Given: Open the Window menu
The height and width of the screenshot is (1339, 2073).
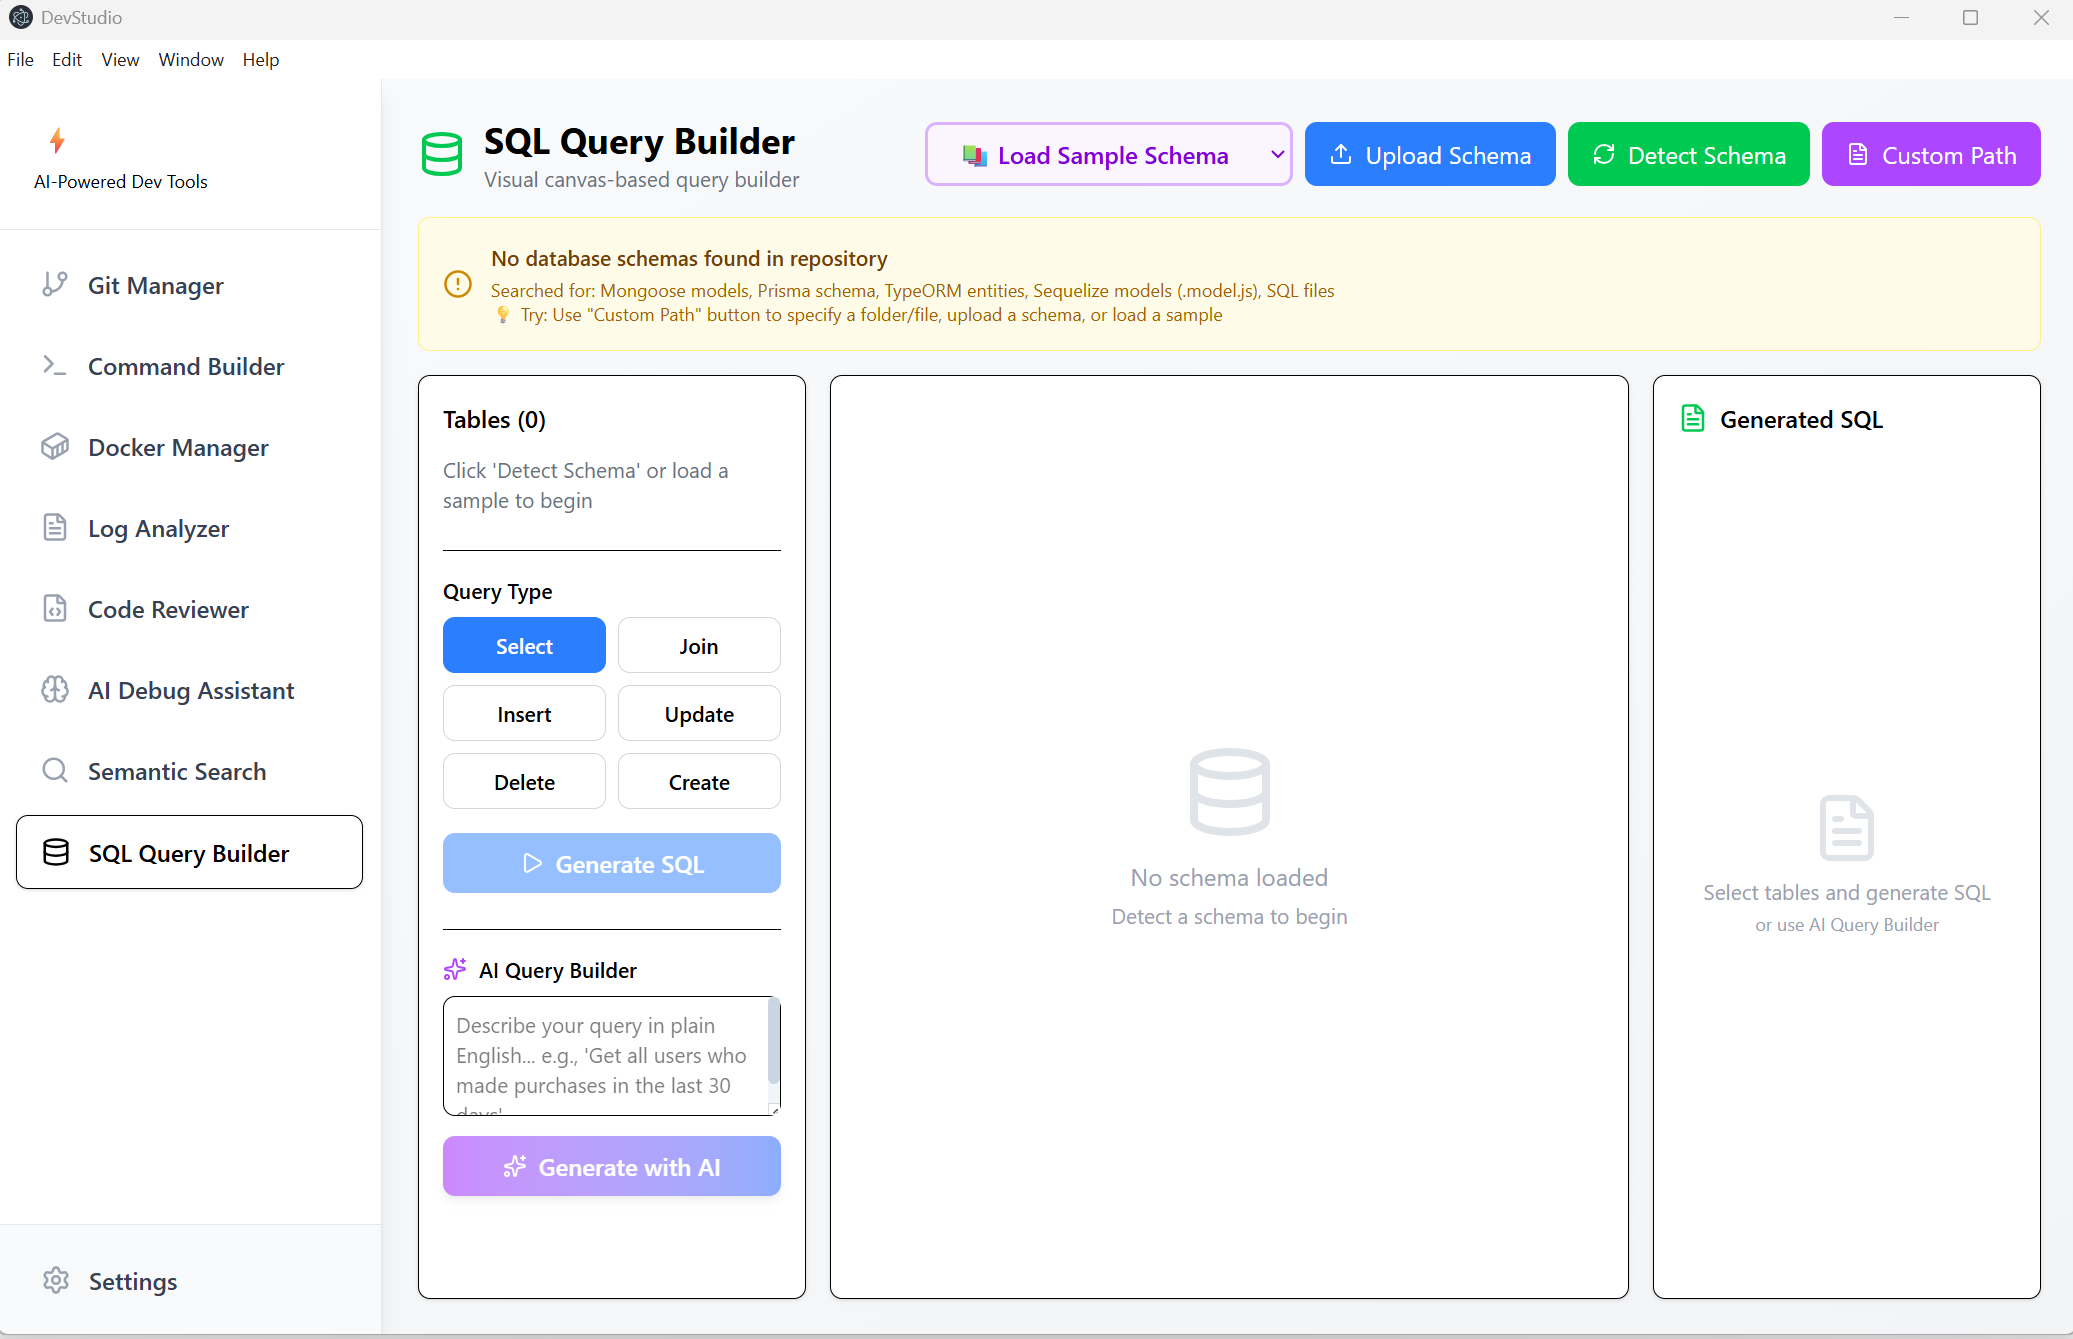Looking at the screenshot, I should click(x=191, y=60).
